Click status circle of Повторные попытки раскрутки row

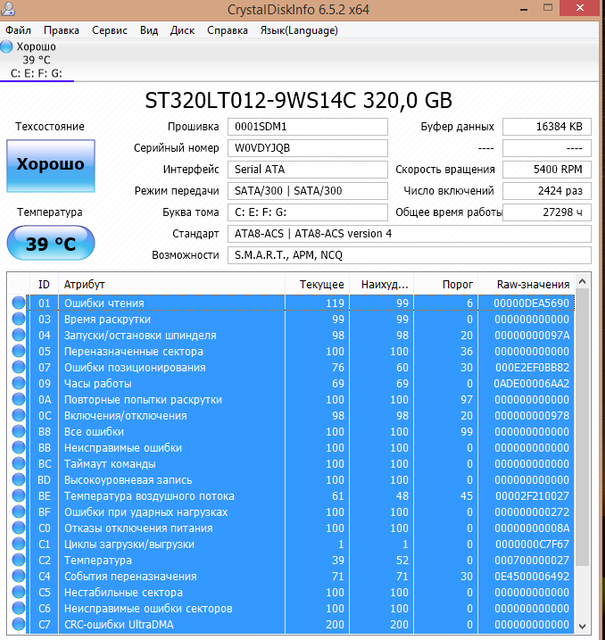(x=18, y=400)
